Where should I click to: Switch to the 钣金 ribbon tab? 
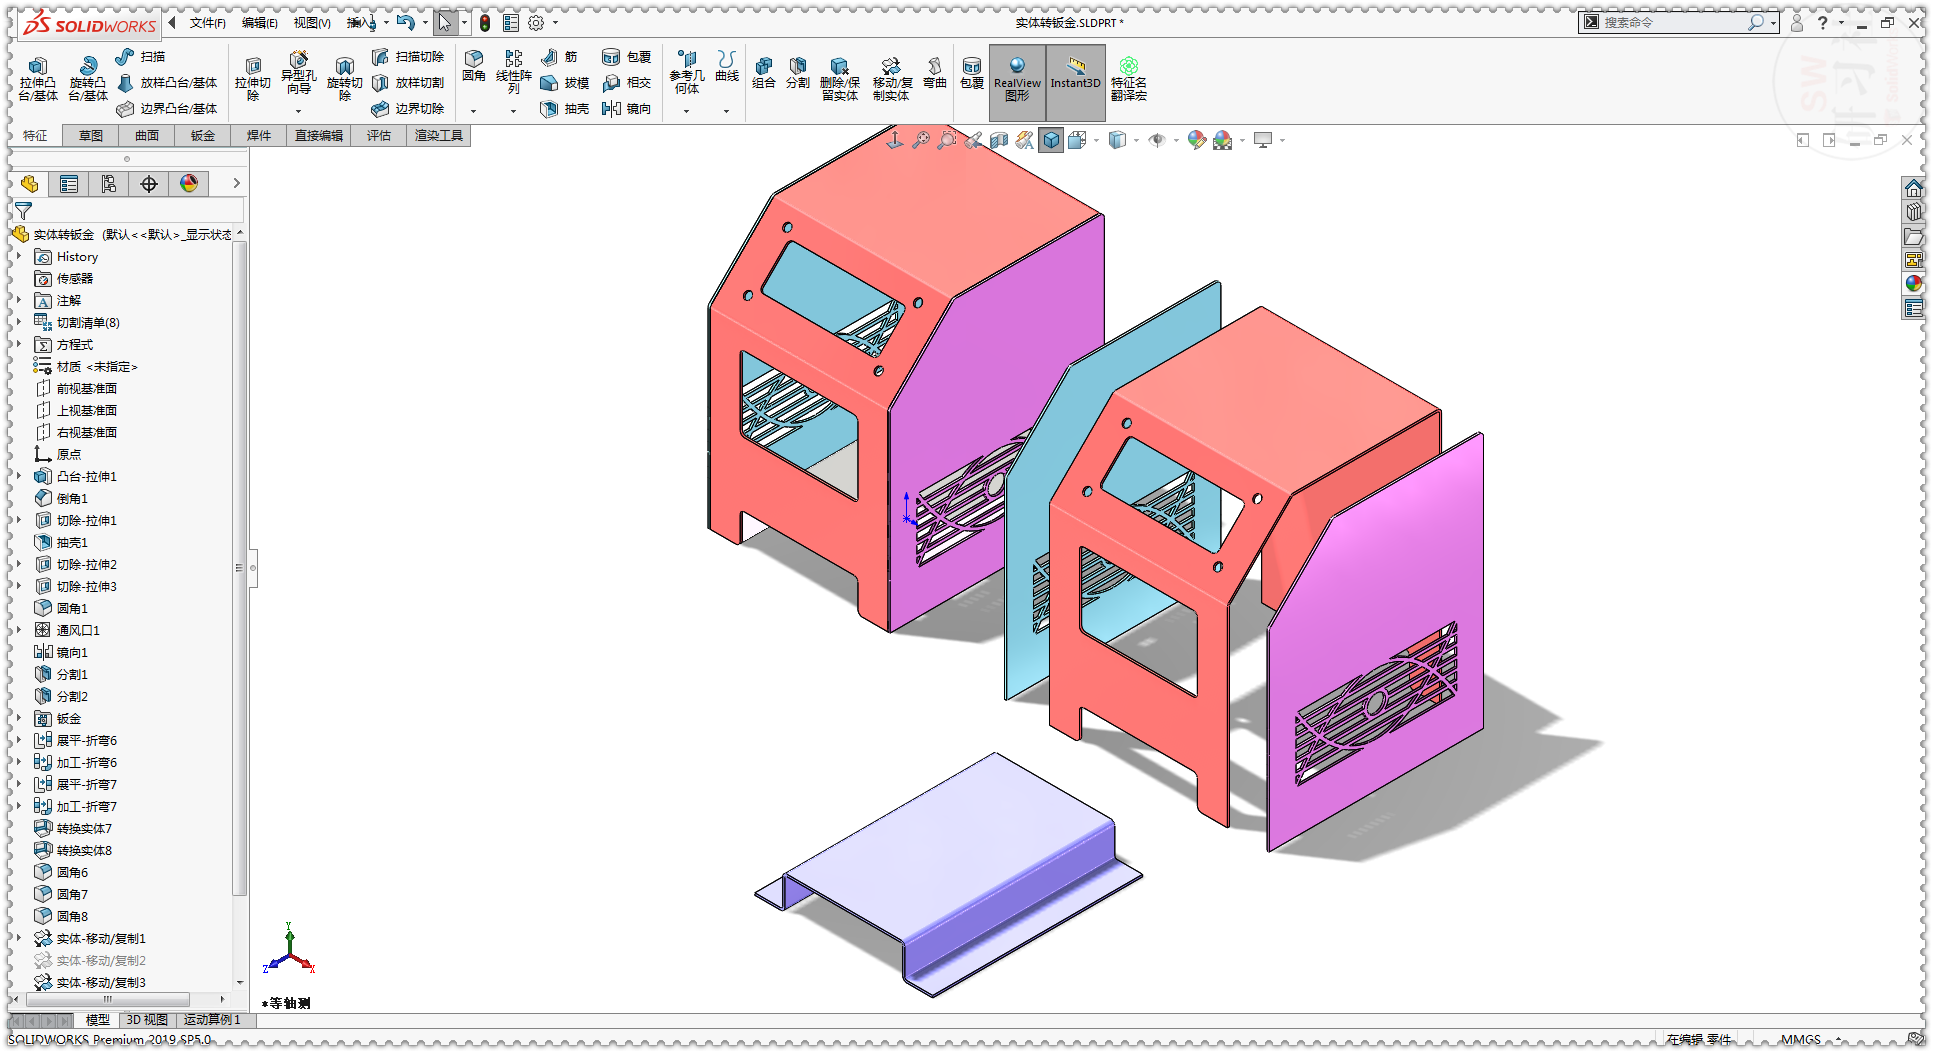point(202,135)
